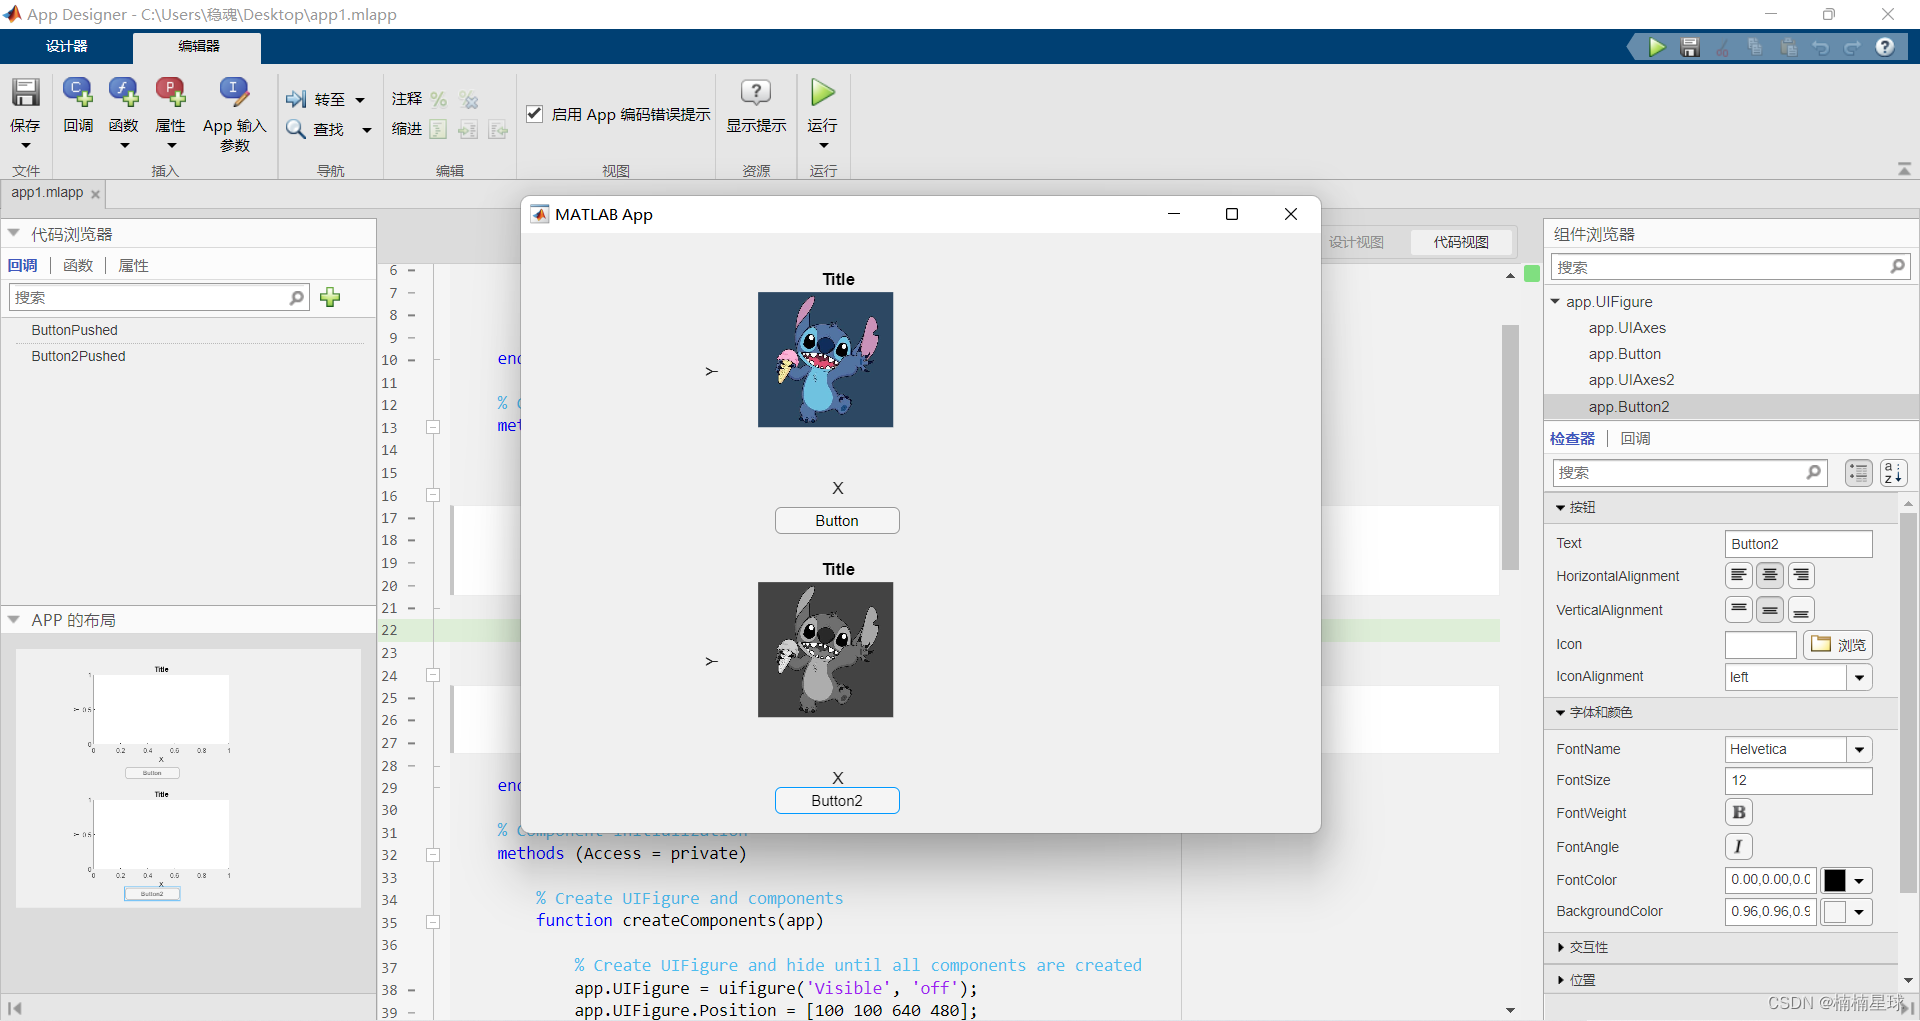Toggle bold FontWeight button
The height and width of the screenshot is (1021, 1920).
point(1739,812)
